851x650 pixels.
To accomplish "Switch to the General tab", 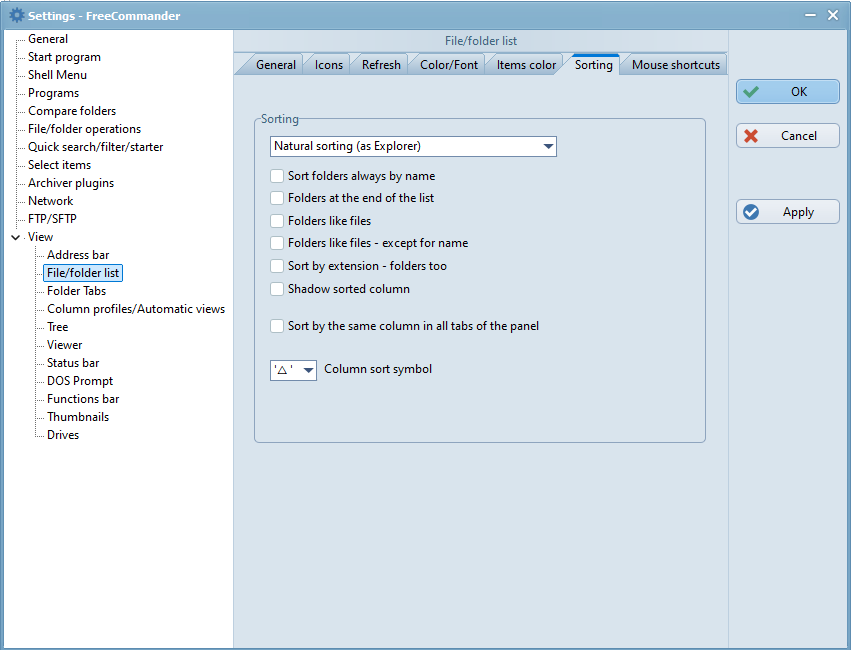I will click(276, 65).
